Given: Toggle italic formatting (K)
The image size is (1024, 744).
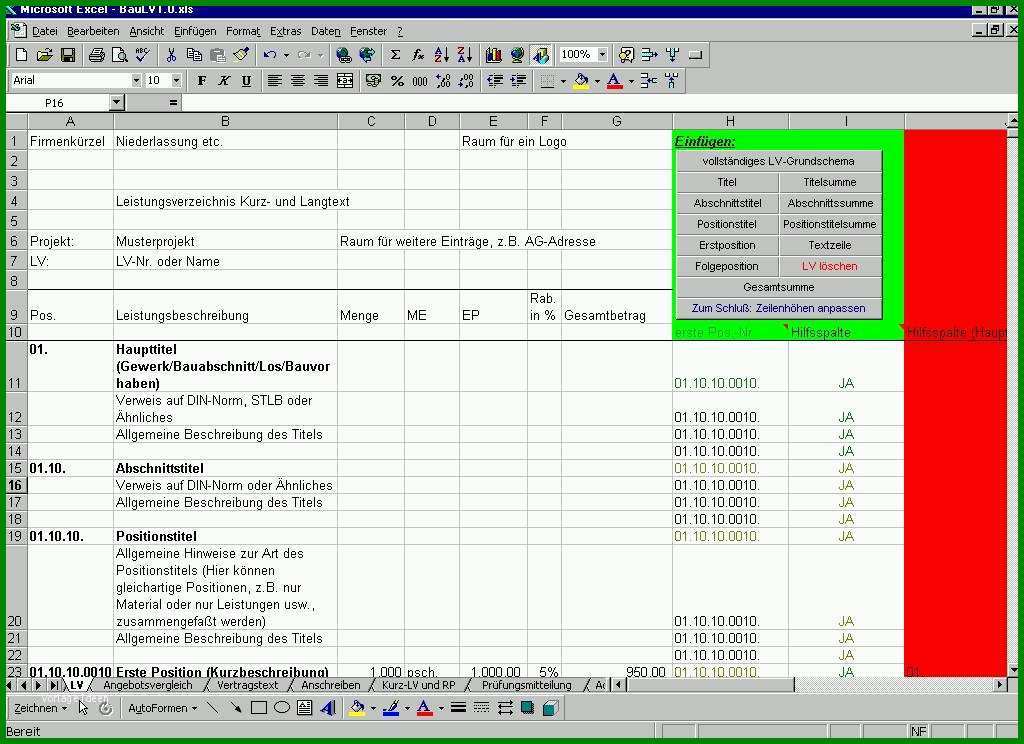Looking at the screenshot, I should [x=224, y=81].
